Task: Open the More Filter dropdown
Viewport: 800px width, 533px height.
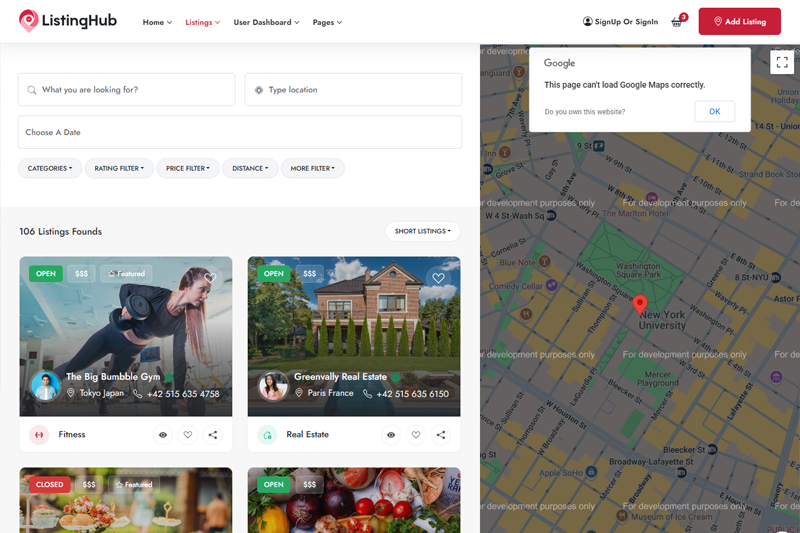Action: [x=313, y=168]
